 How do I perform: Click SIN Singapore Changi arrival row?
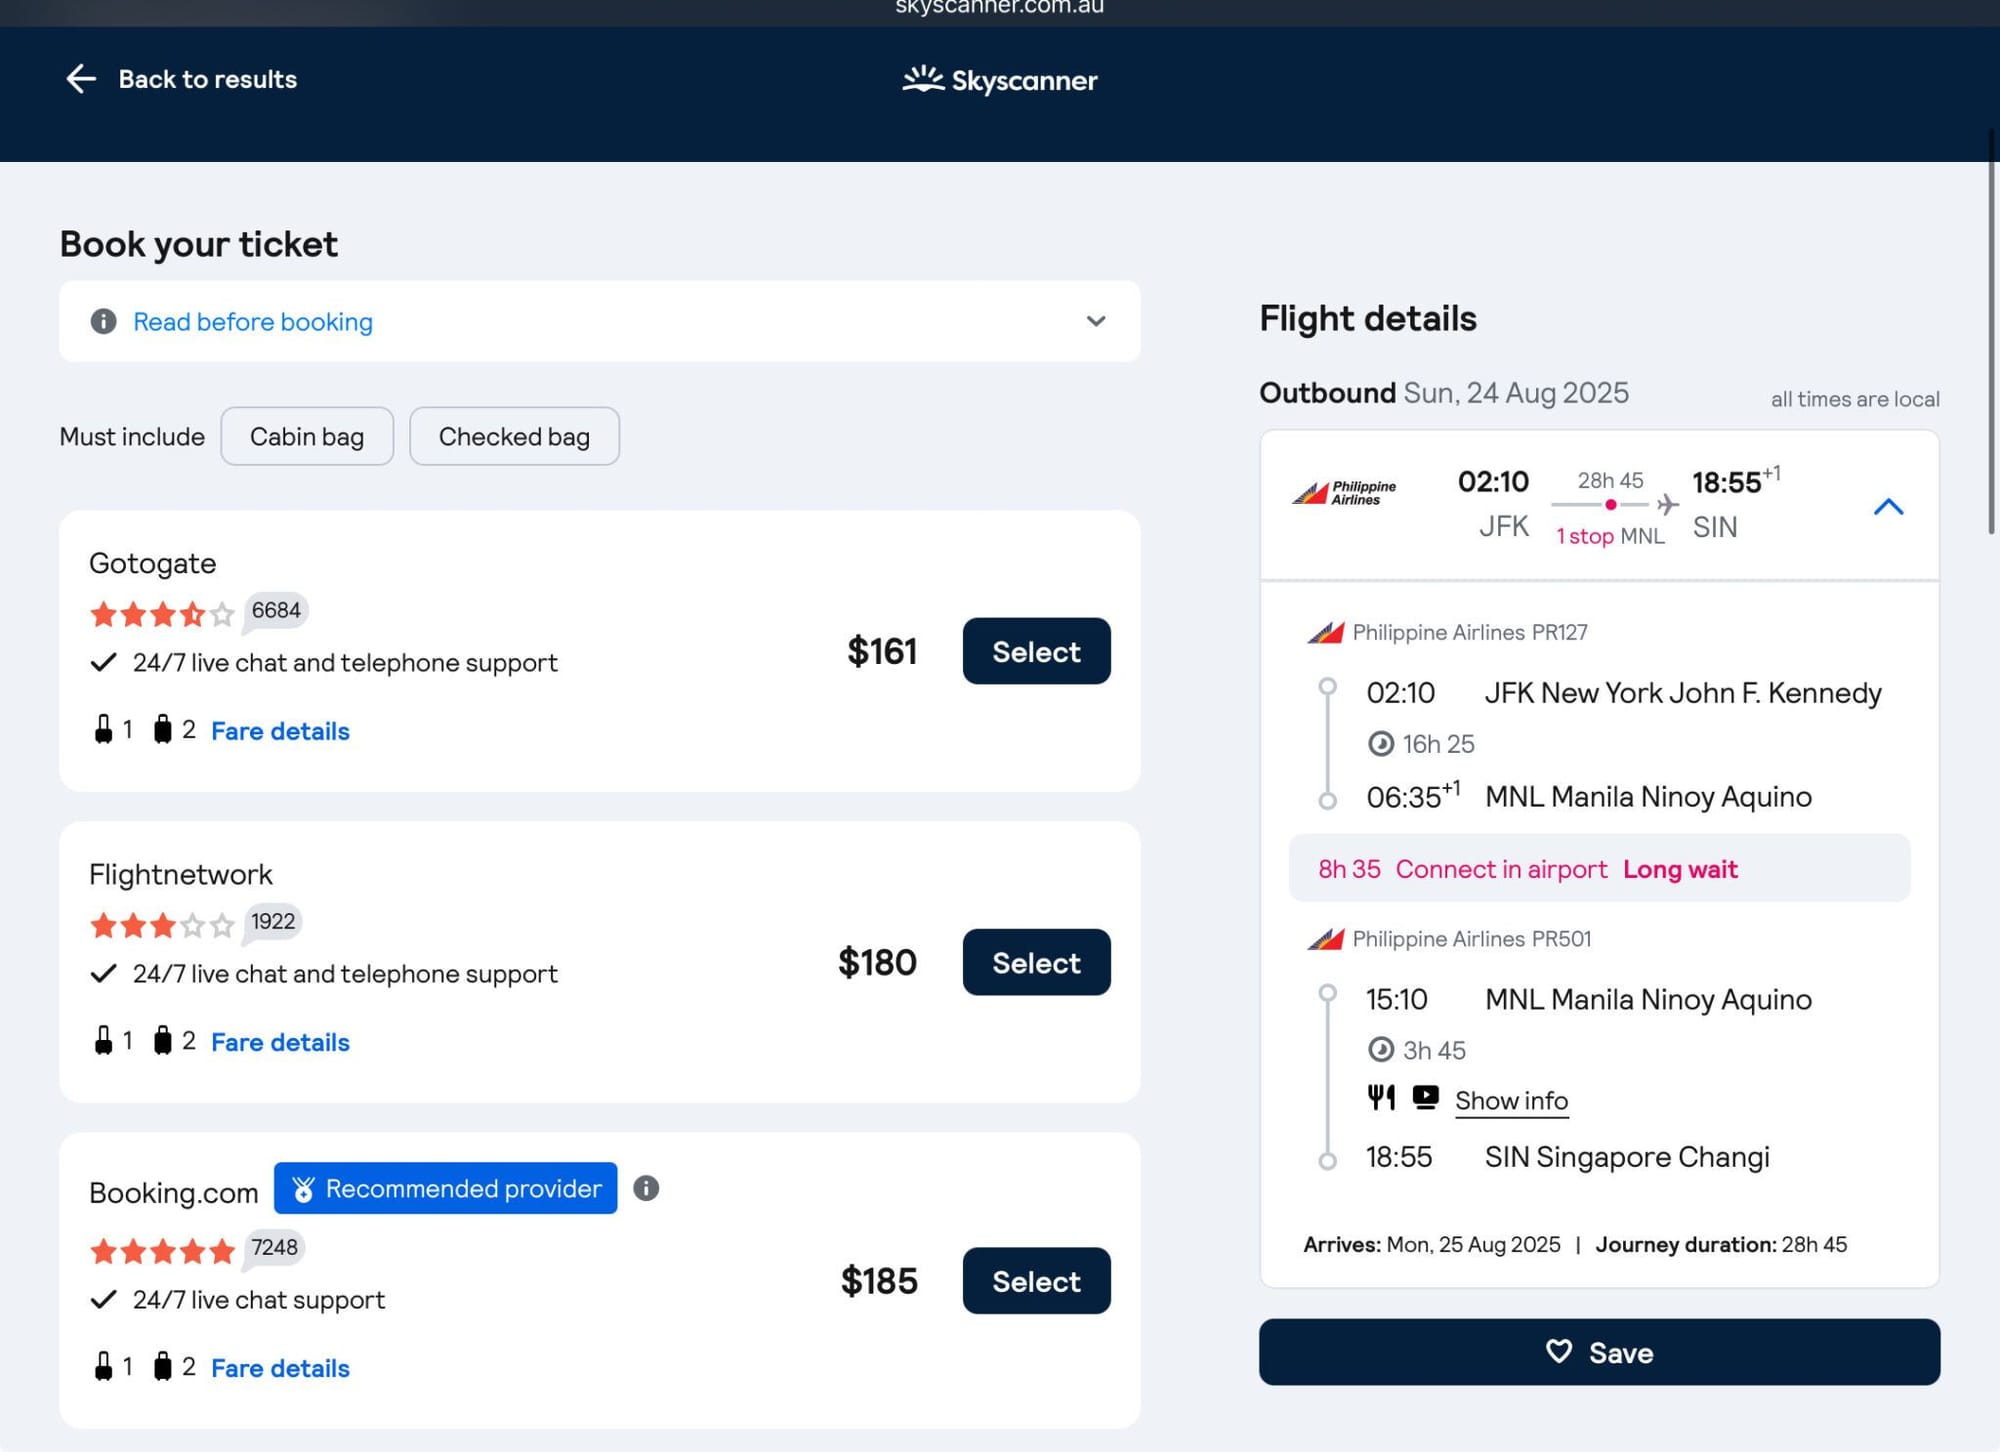coord(1568,1157)
